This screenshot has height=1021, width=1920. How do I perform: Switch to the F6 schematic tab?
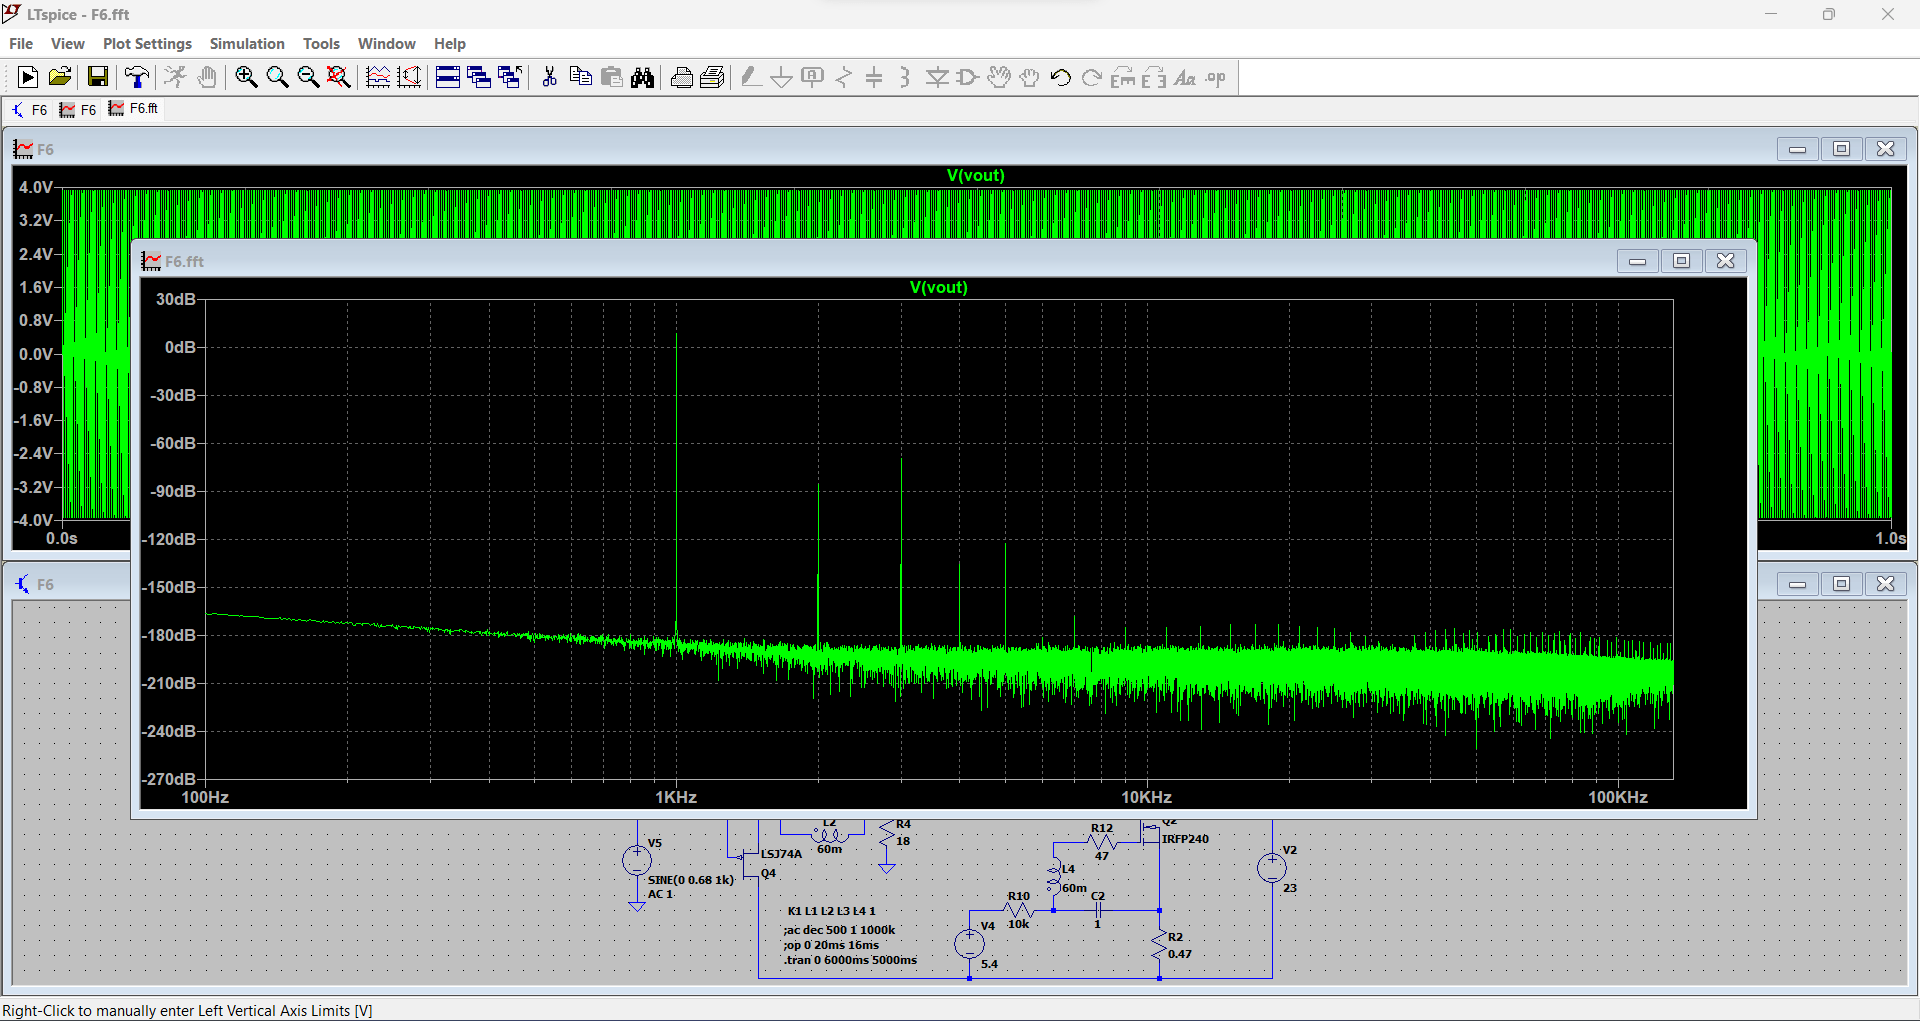[29, 109]
